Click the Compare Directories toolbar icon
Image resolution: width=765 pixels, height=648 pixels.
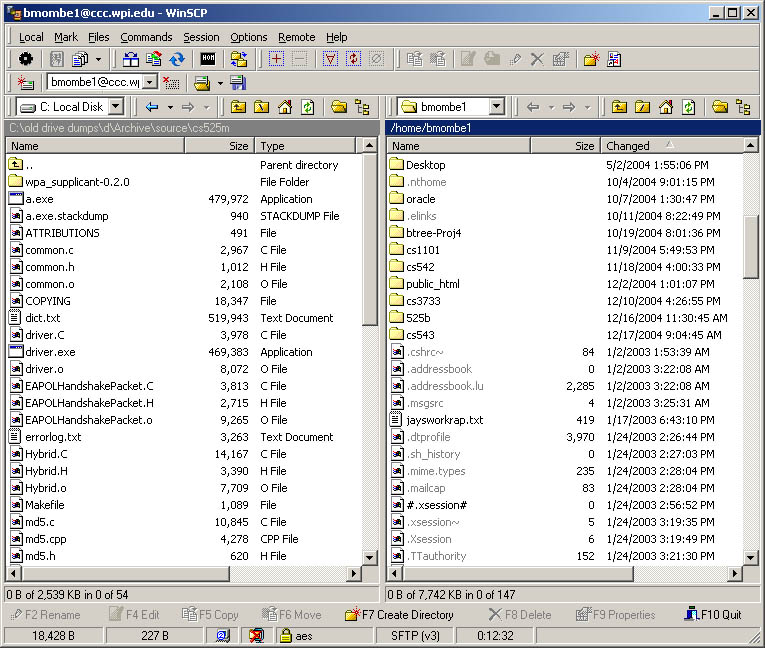click(x=131, y=60)
